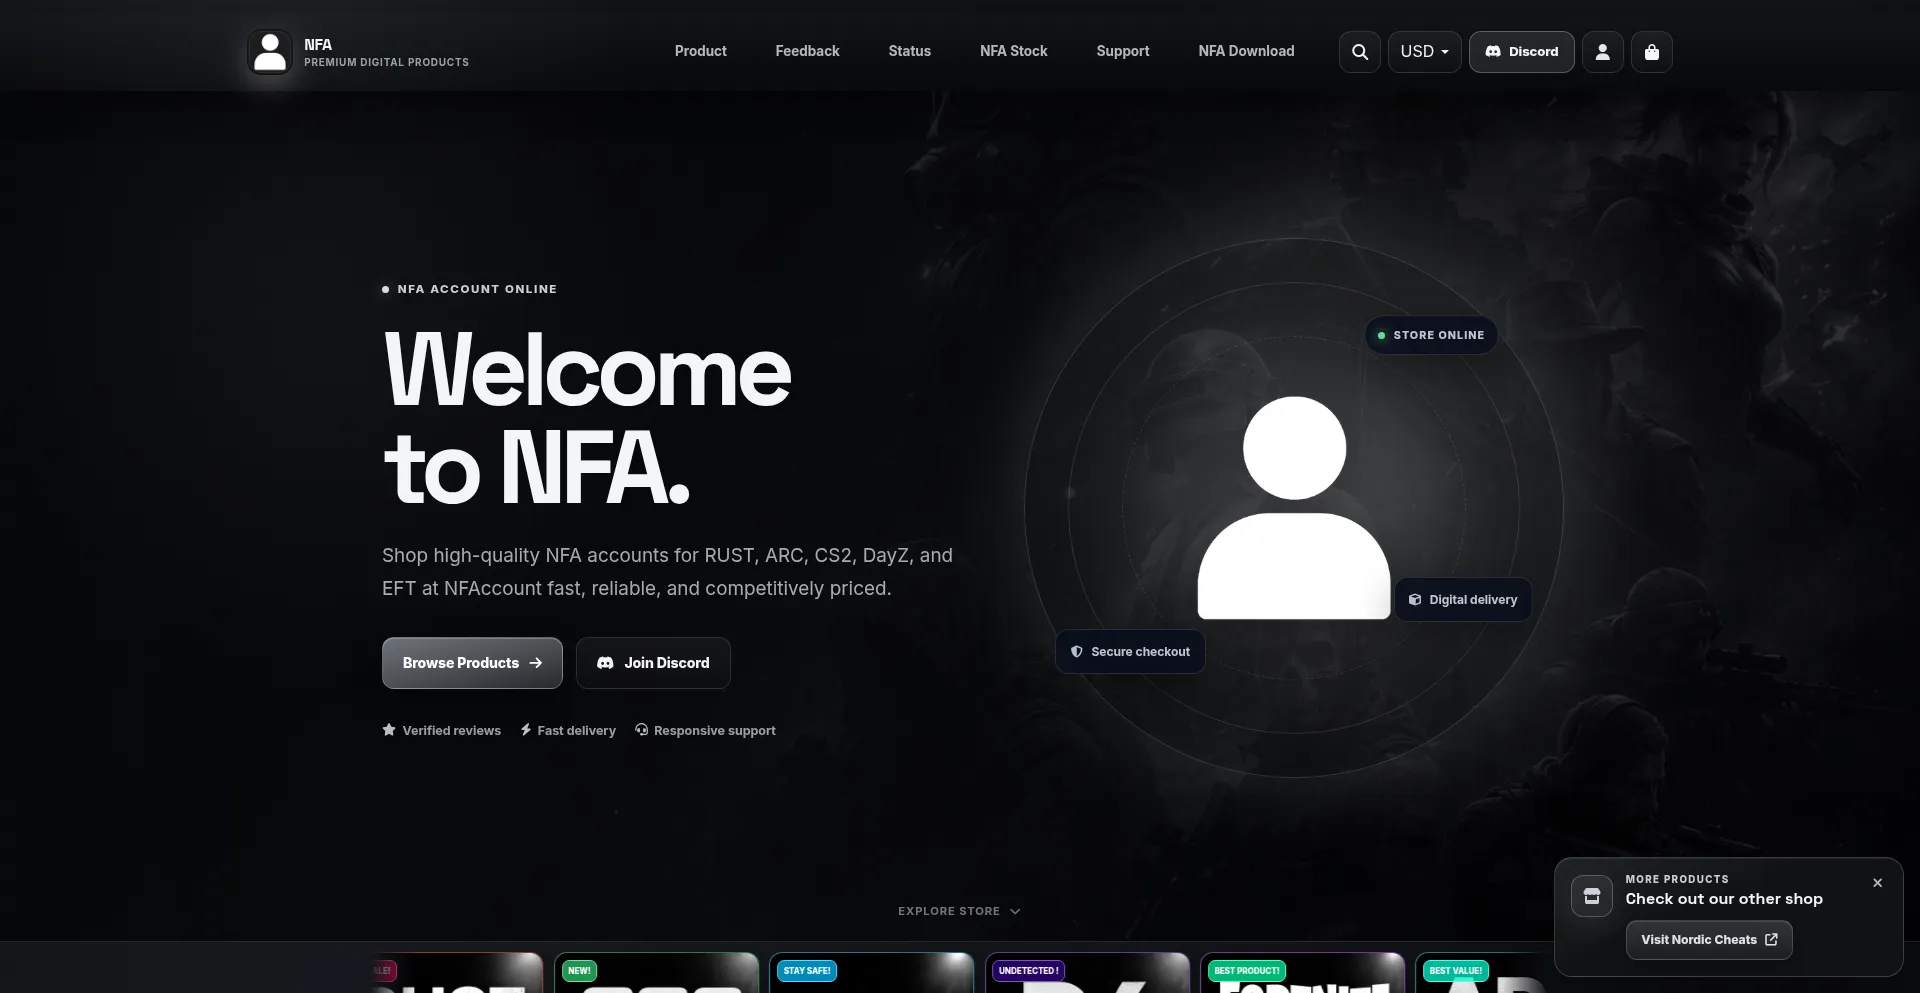Click the Digital delivery box icon
Image resolution: width=1920 pixels, height=993 pixels.
coord(1415,600)
